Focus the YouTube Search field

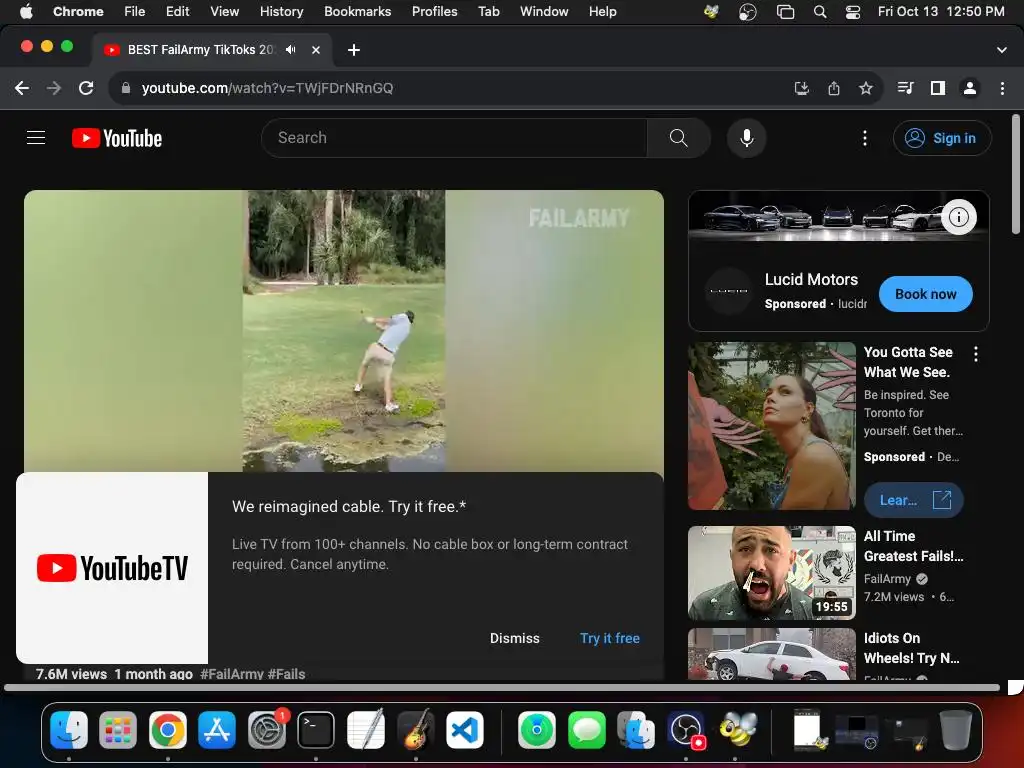click(455, 138)
